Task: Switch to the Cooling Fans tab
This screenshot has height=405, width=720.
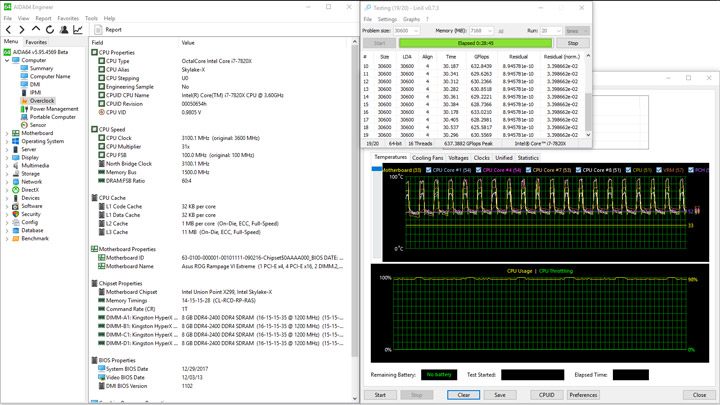Action: [x=428, y=158]
